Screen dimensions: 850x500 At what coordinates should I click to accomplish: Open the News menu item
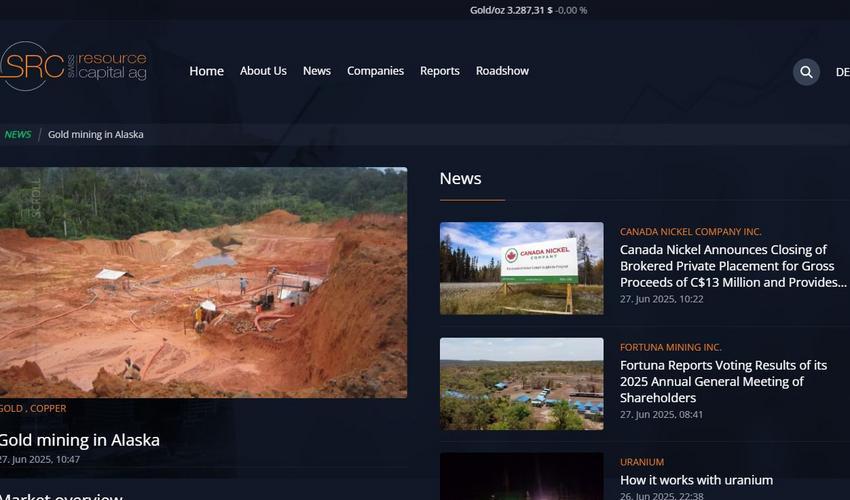point(317,71)
